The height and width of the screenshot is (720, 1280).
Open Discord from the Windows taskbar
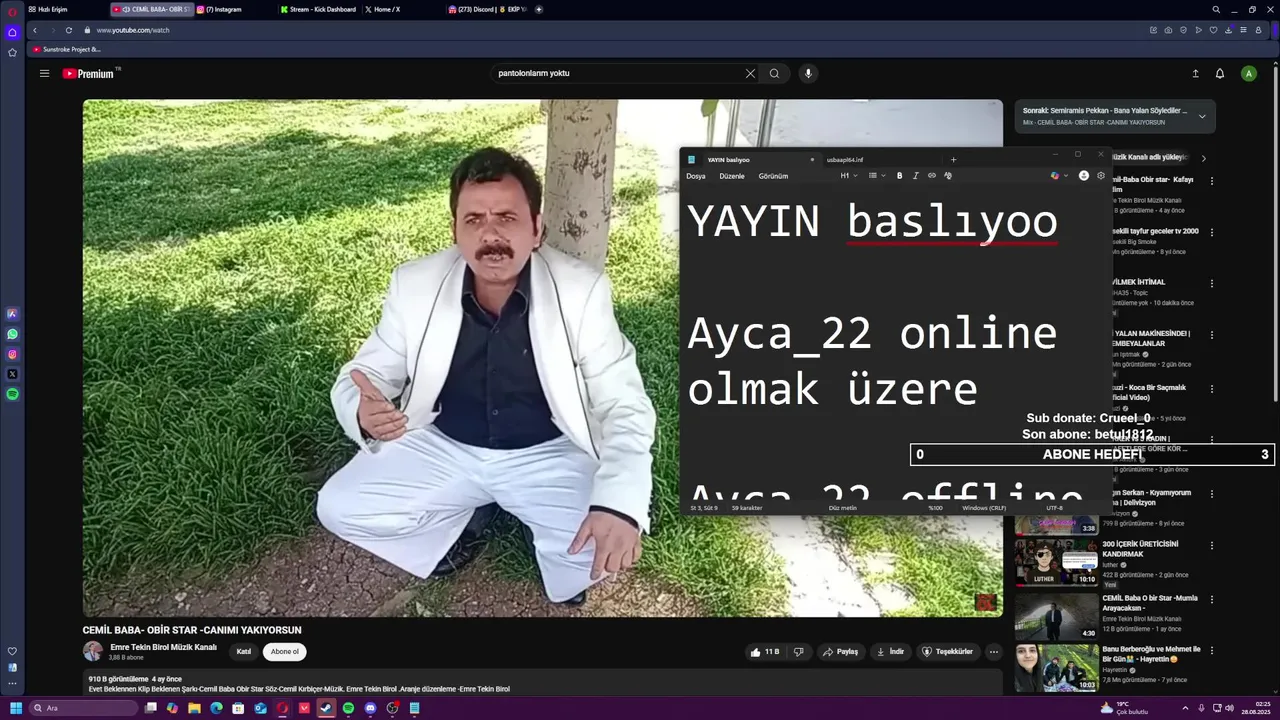pyautogui.click(x=370, y=708)
